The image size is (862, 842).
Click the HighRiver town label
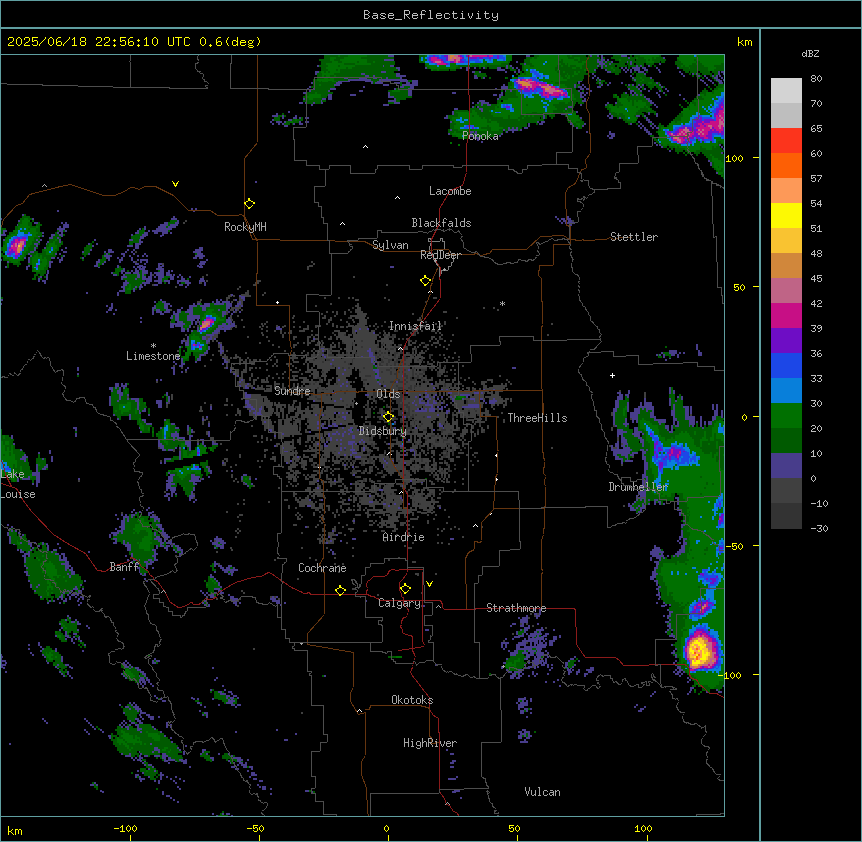(430, 743)
